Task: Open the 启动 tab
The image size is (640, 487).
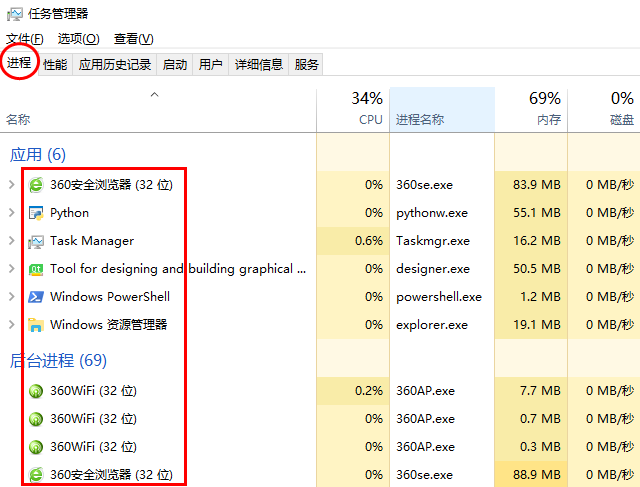Action: tap(175, 65)
